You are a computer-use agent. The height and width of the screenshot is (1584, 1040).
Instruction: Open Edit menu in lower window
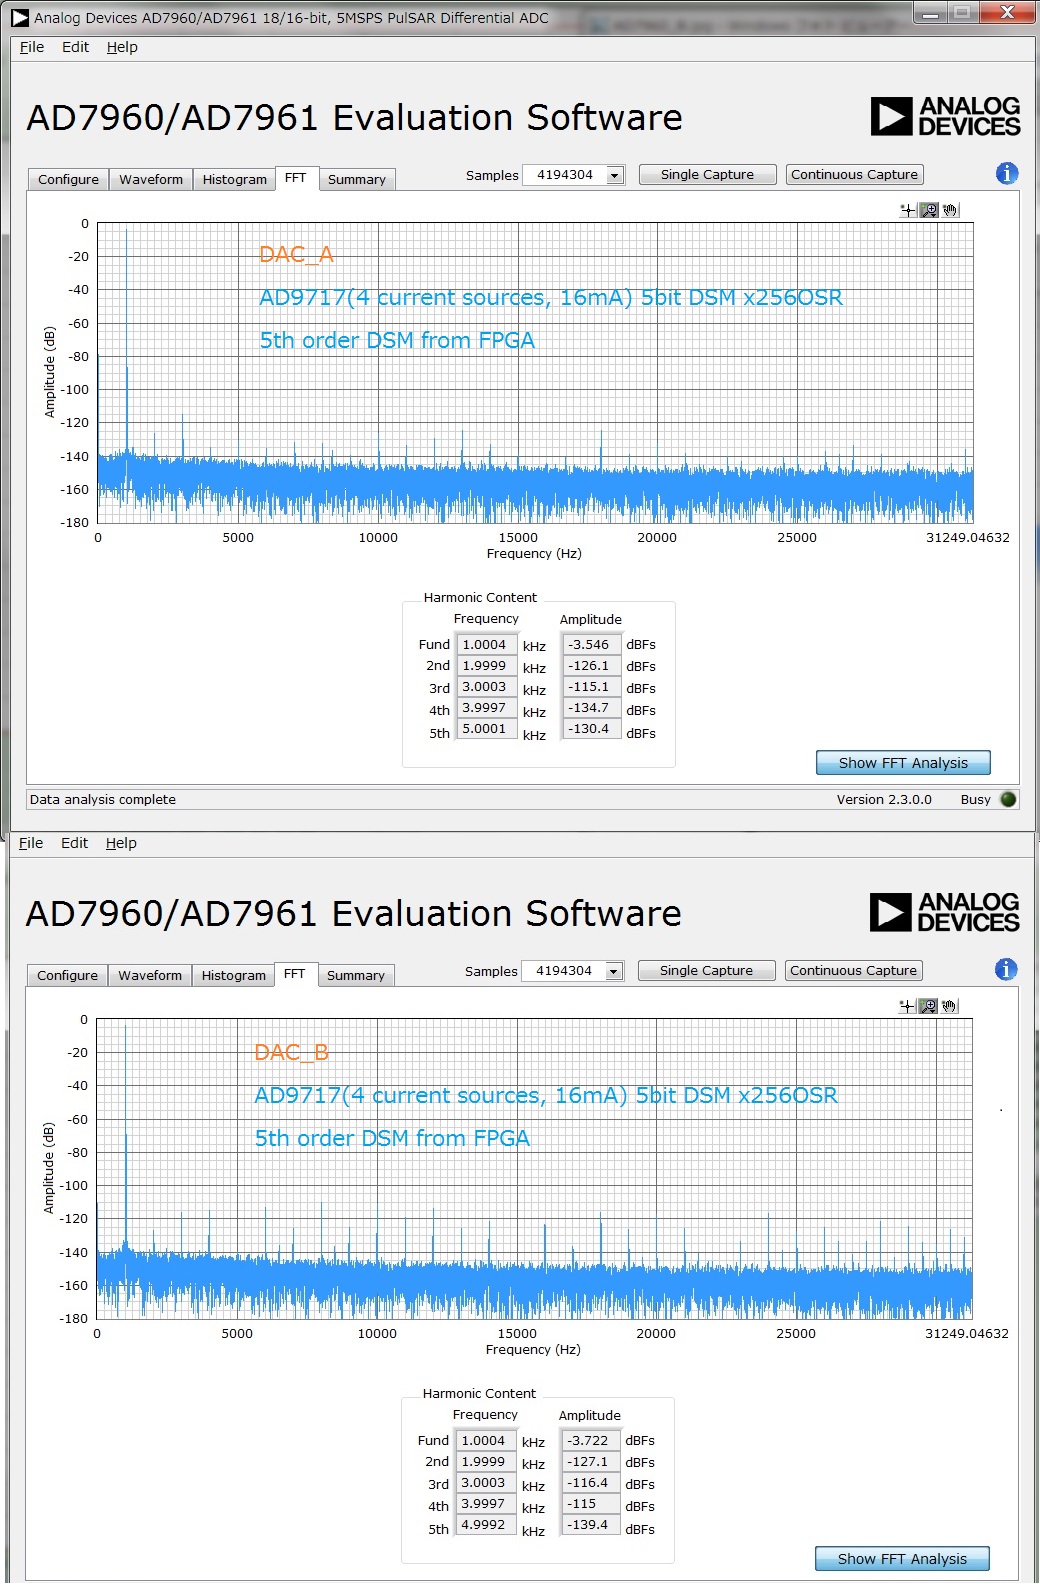pyautogui.click(x=74, y=843)
